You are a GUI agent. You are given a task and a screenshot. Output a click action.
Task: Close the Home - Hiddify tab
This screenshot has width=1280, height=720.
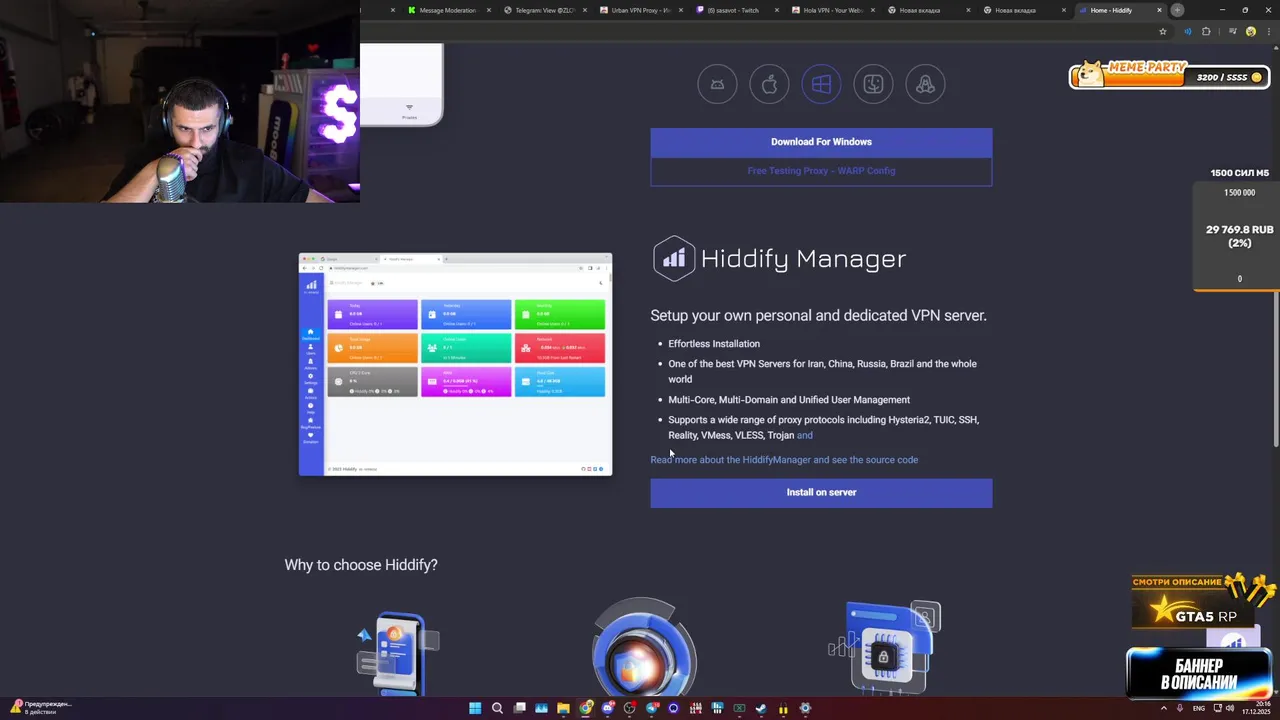pos(1159,10)
